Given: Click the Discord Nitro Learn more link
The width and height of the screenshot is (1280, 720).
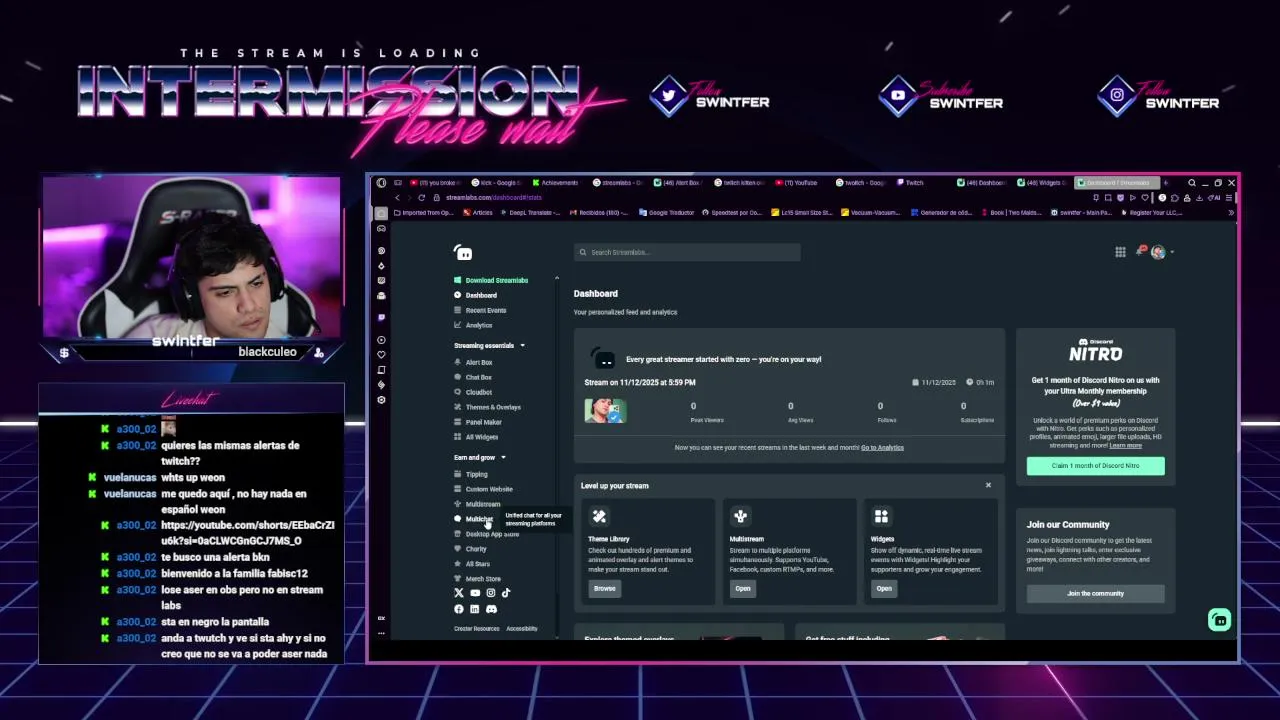Looking at the screenshot, I should (1125, 446).
